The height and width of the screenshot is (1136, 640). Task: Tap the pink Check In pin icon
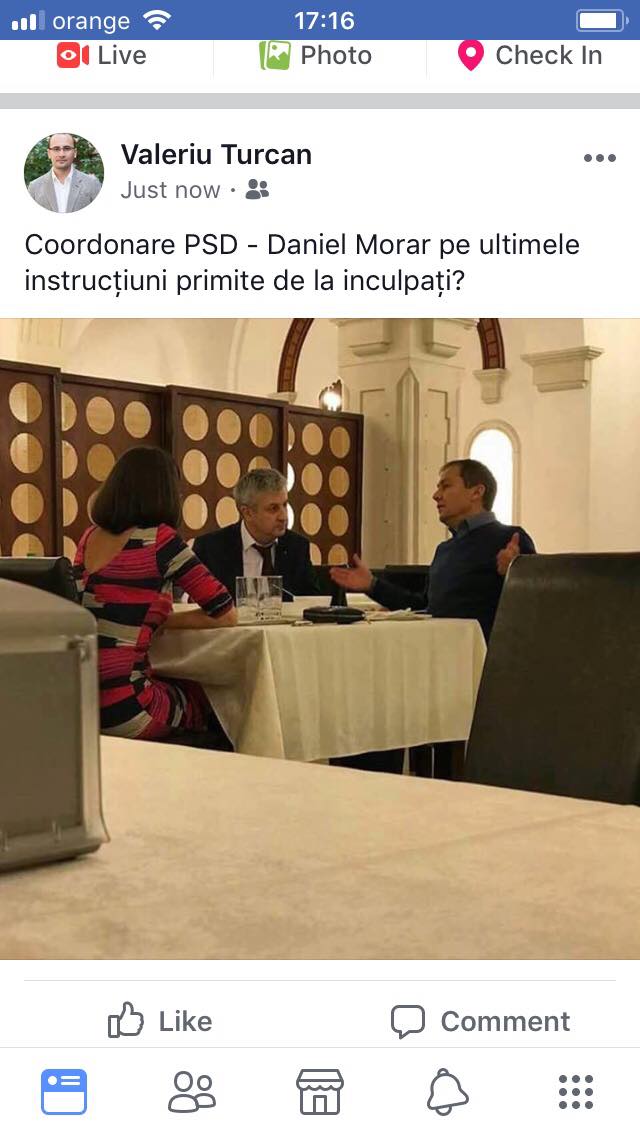(x=470, y=56)
